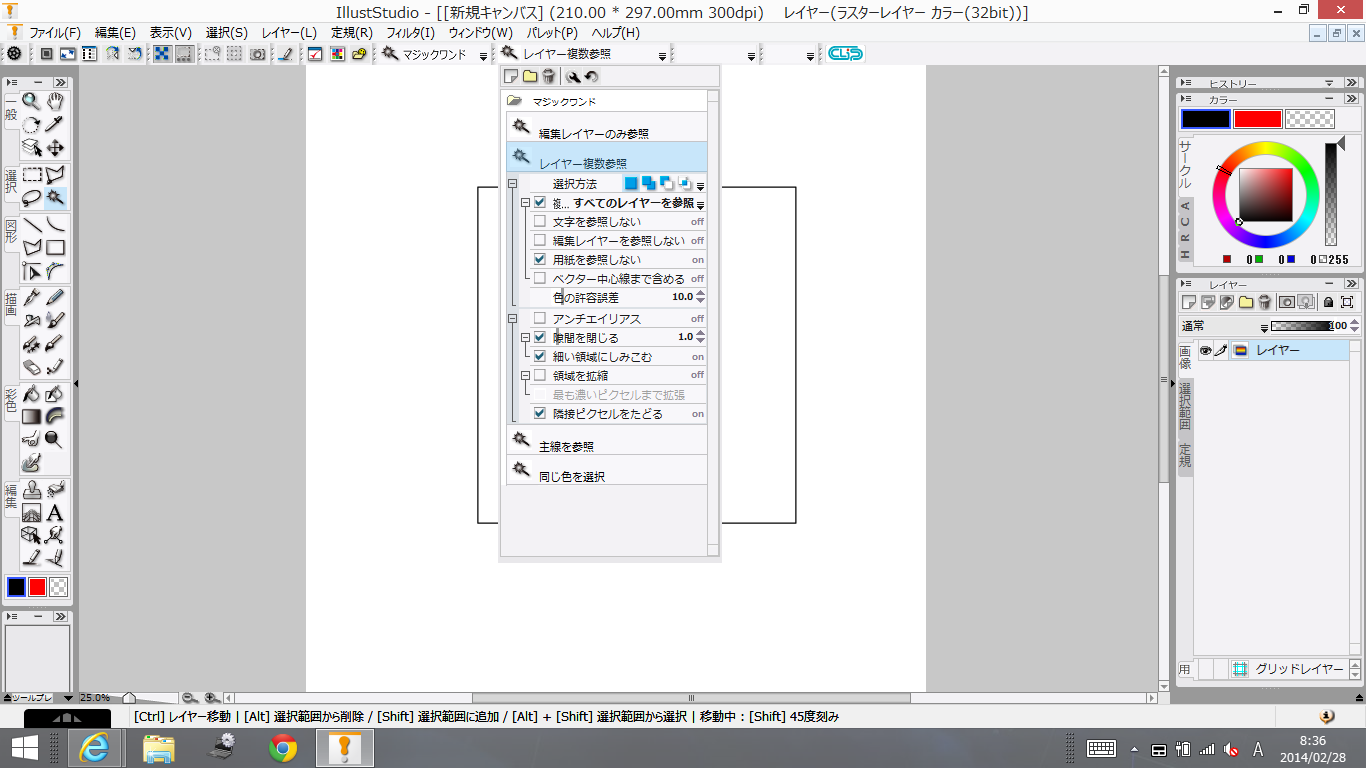Viewport: 1366px width, 768px height.
Task: Open the 'すべてのレイヤーを参照' dropdown
Action: pos(700,204)
